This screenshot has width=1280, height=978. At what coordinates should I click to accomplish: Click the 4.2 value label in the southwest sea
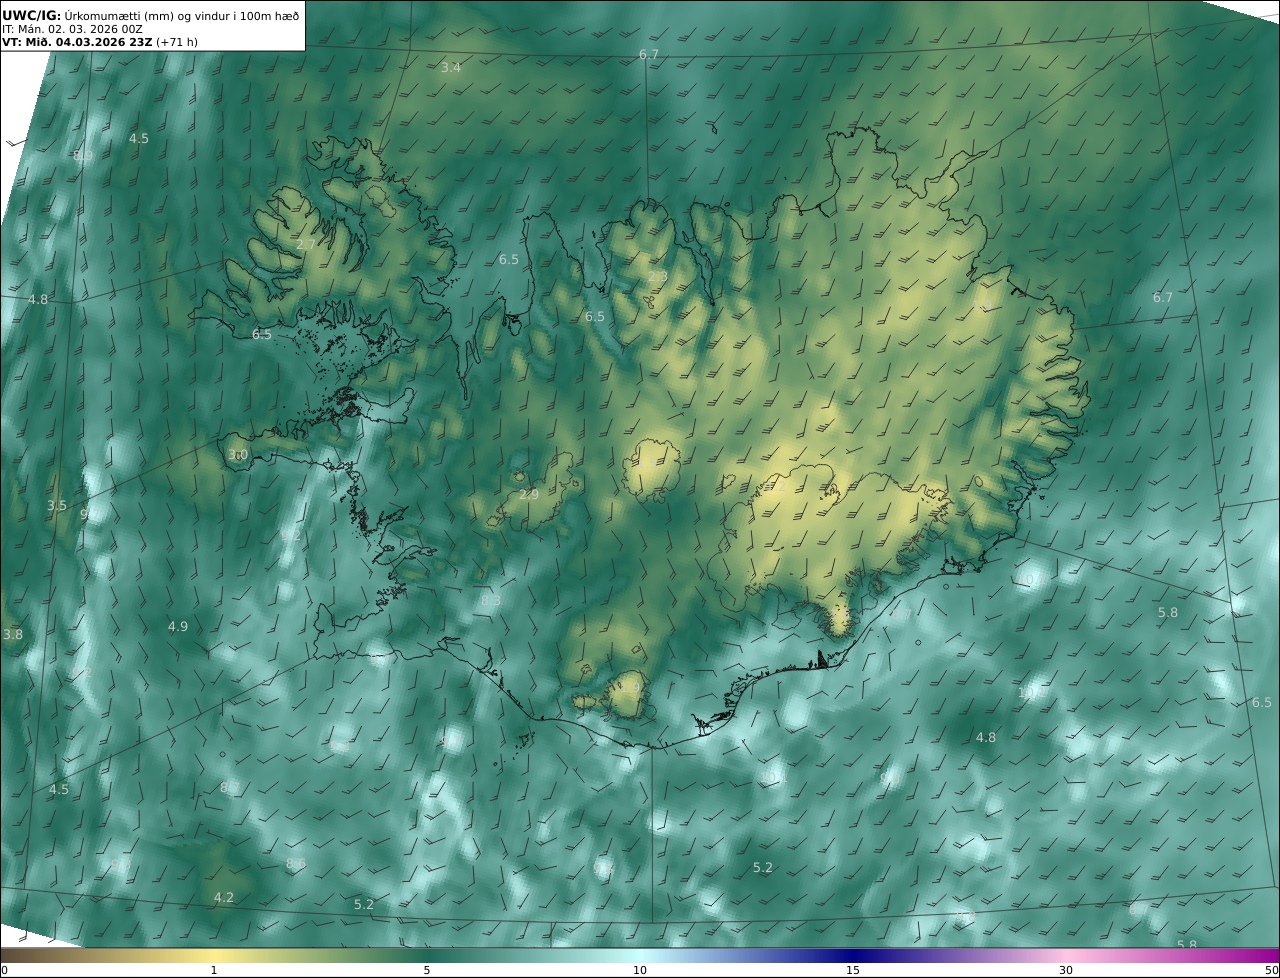coord(224,897)
